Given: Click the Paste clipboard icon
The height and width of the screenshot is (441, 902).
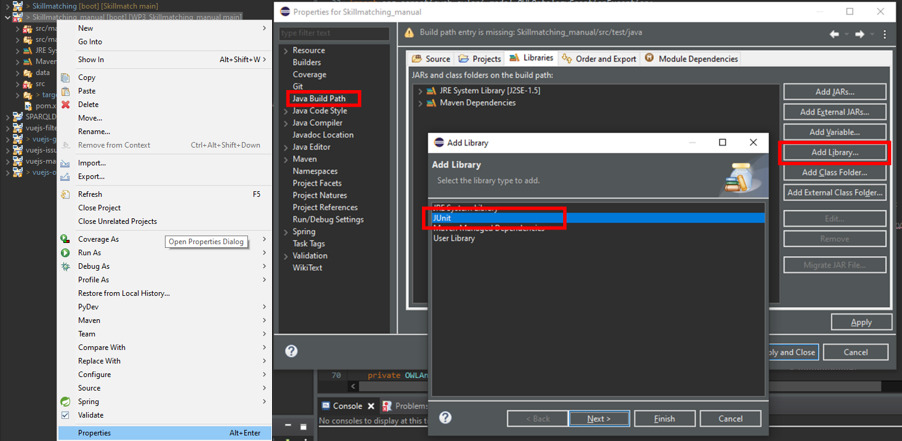Looking at the screenshot, I should pos(66,91).
